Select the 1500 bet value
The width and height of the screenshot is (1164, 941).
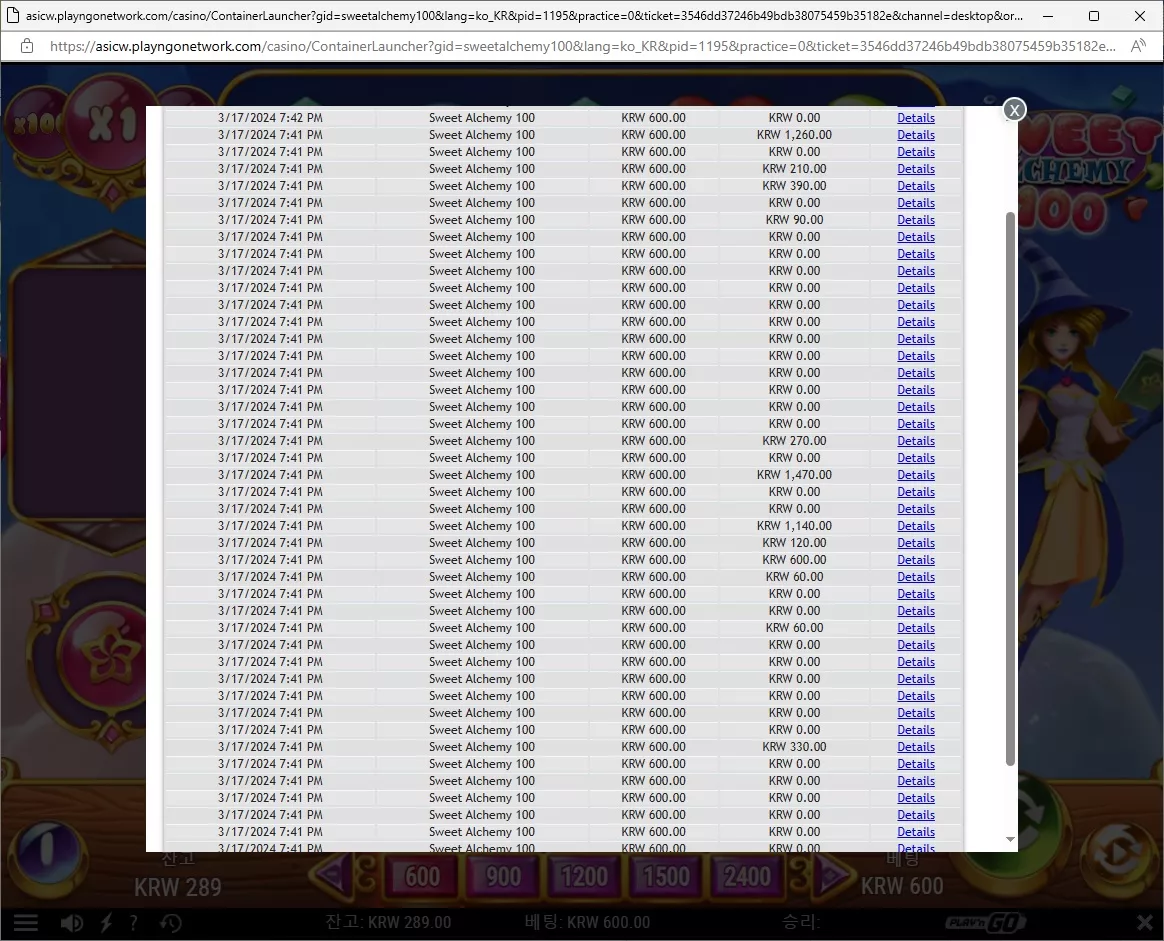(666, 876)
